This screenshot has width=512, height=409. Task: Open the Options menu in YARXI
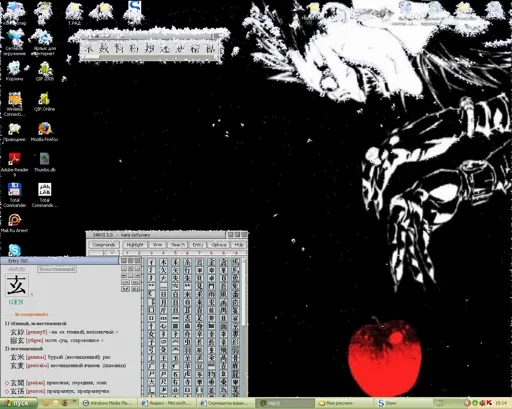tap(219, 245)
